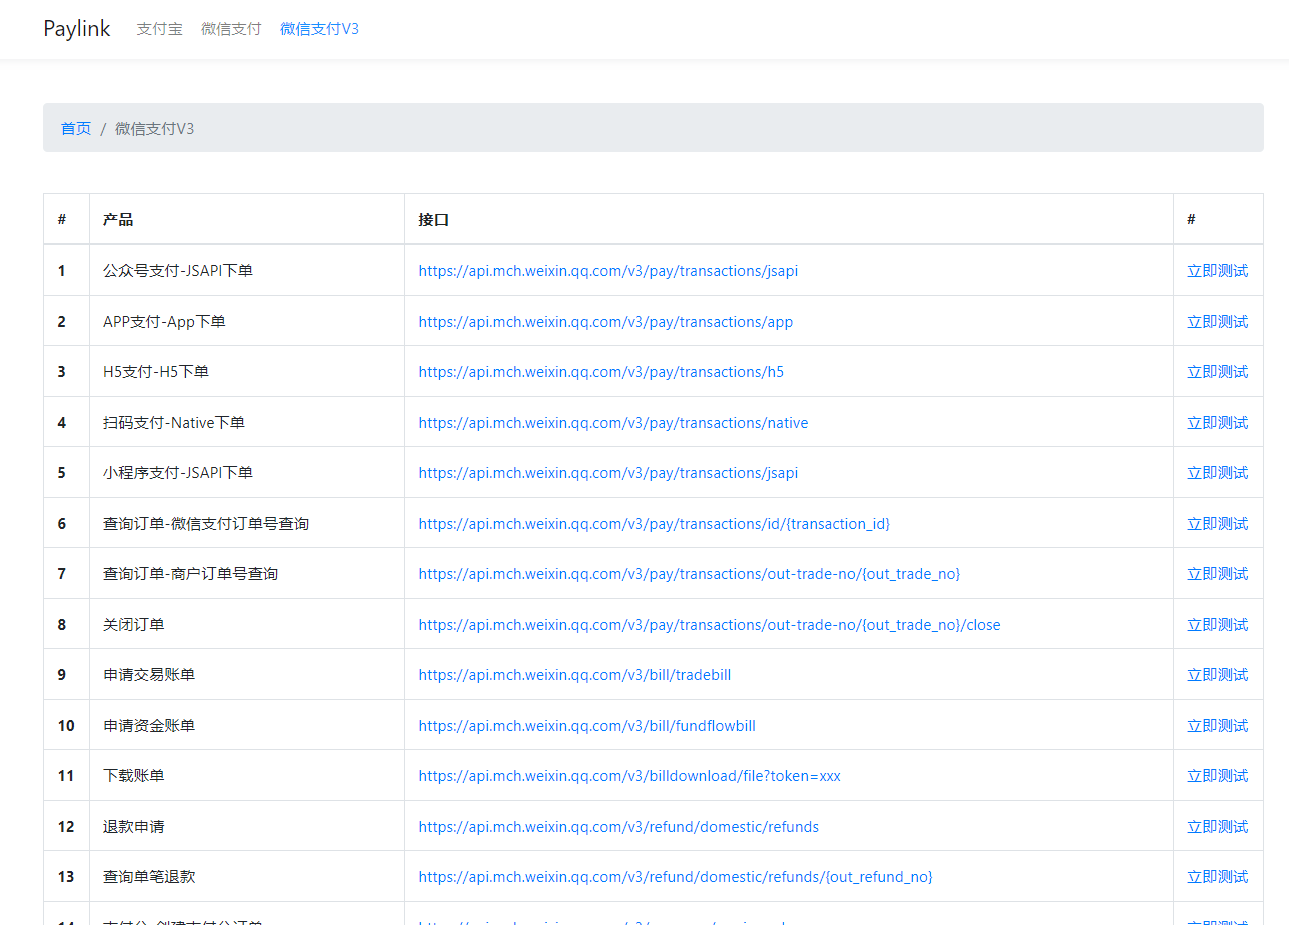Open the v3/pay/transactions/app API link
Image resolution: width=1289 pixels, height=925 pixels.
coord(606,322)
